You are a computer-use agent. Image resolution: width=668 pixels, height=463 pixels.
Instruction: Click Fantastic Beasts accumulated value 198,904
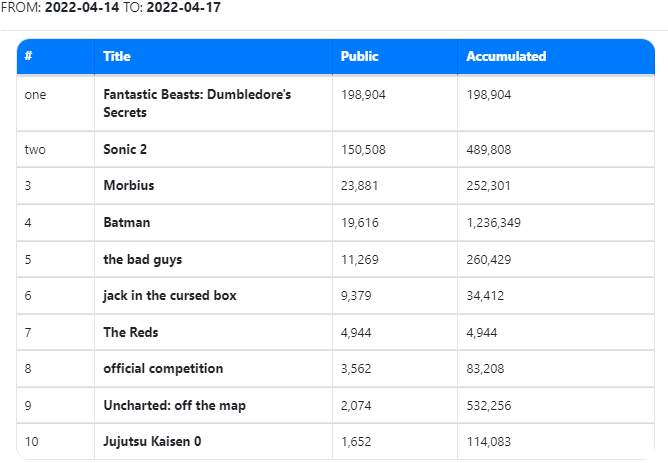[489, 95]
